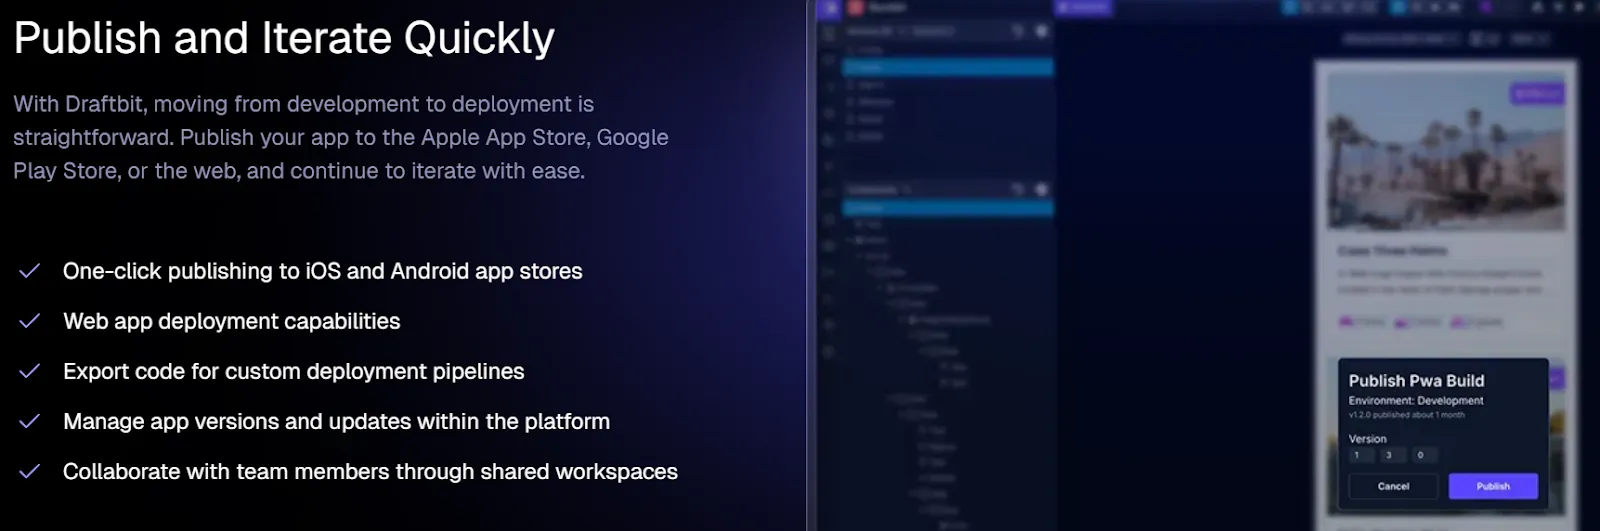
Task: Click the "Version" label in the dialog
Action: tap(1367, 439)
